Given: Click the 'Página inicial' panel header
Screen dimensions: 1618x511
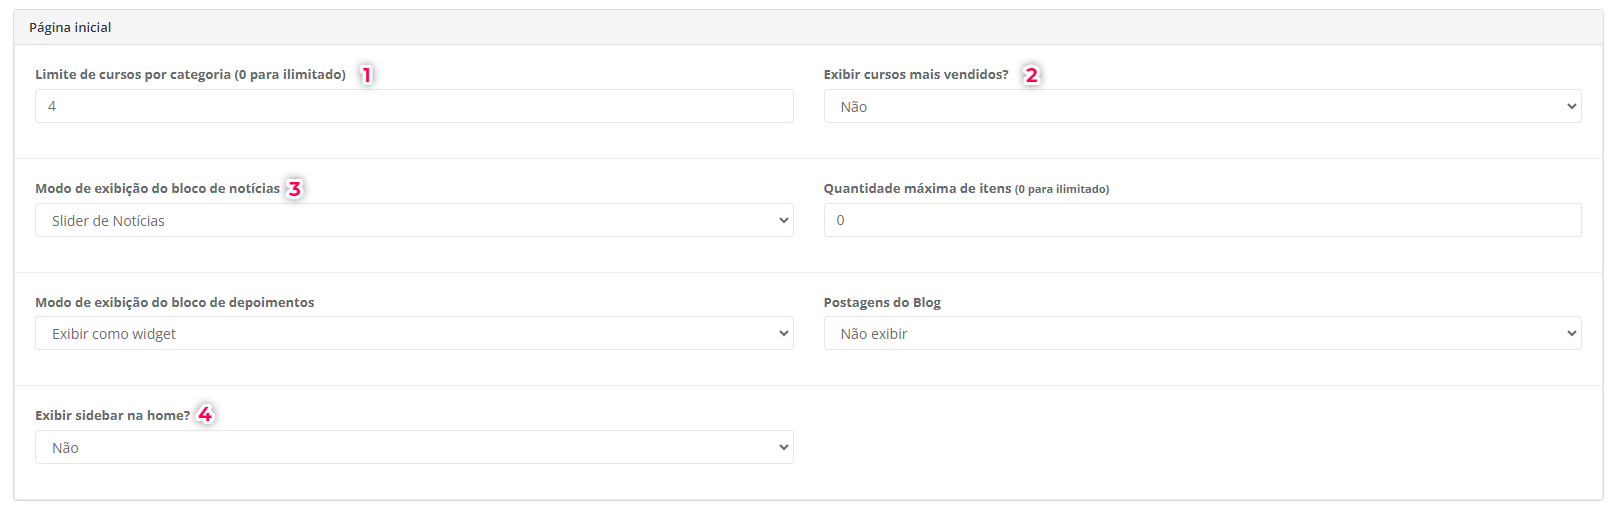Looking at the screenshot, I should pos(808,28).
